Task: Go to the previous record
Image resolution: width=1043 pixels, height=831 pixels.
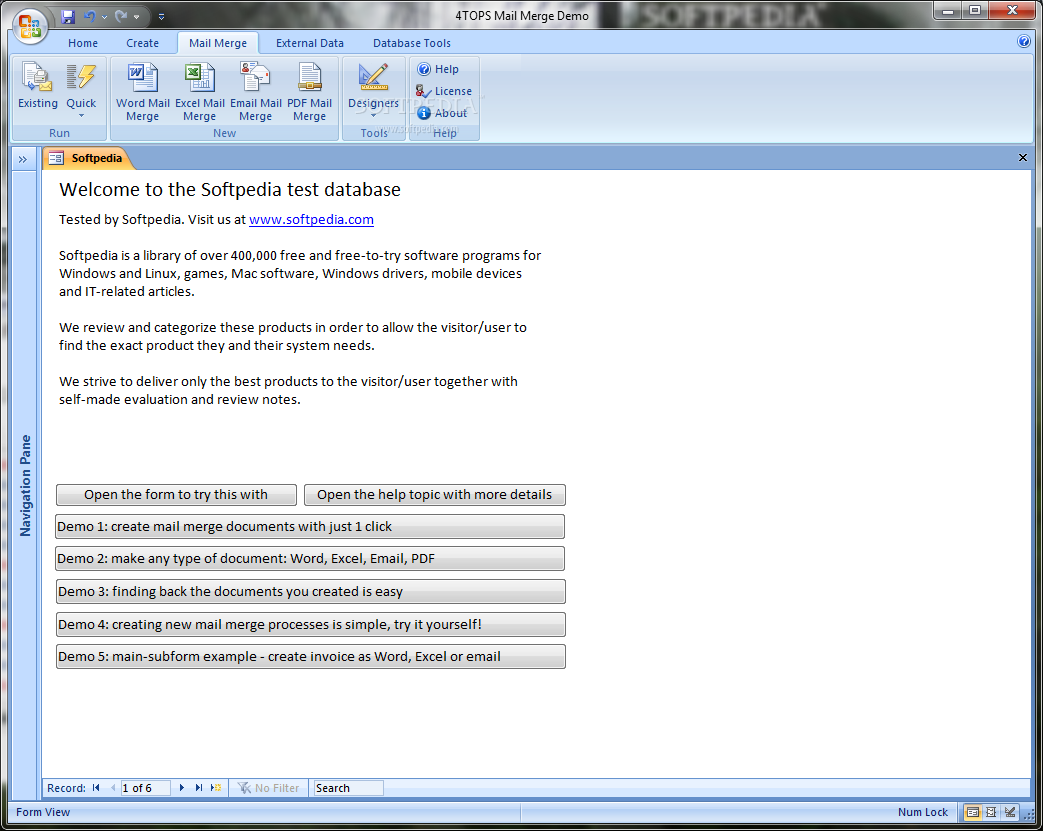Action: pos(112,788)
